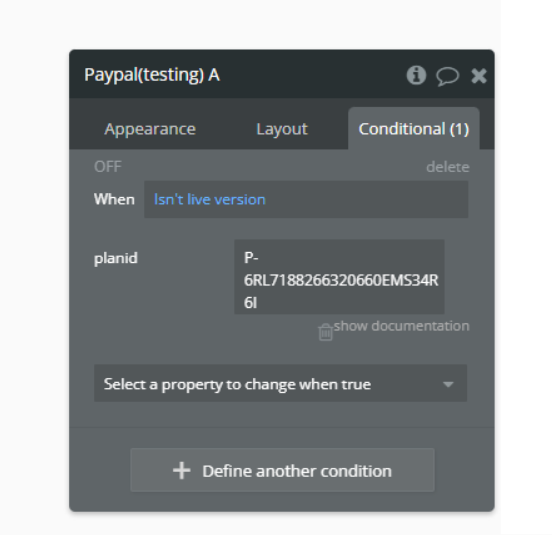Click the delete link for this condition
552x535 pixels.
(448, 167)
